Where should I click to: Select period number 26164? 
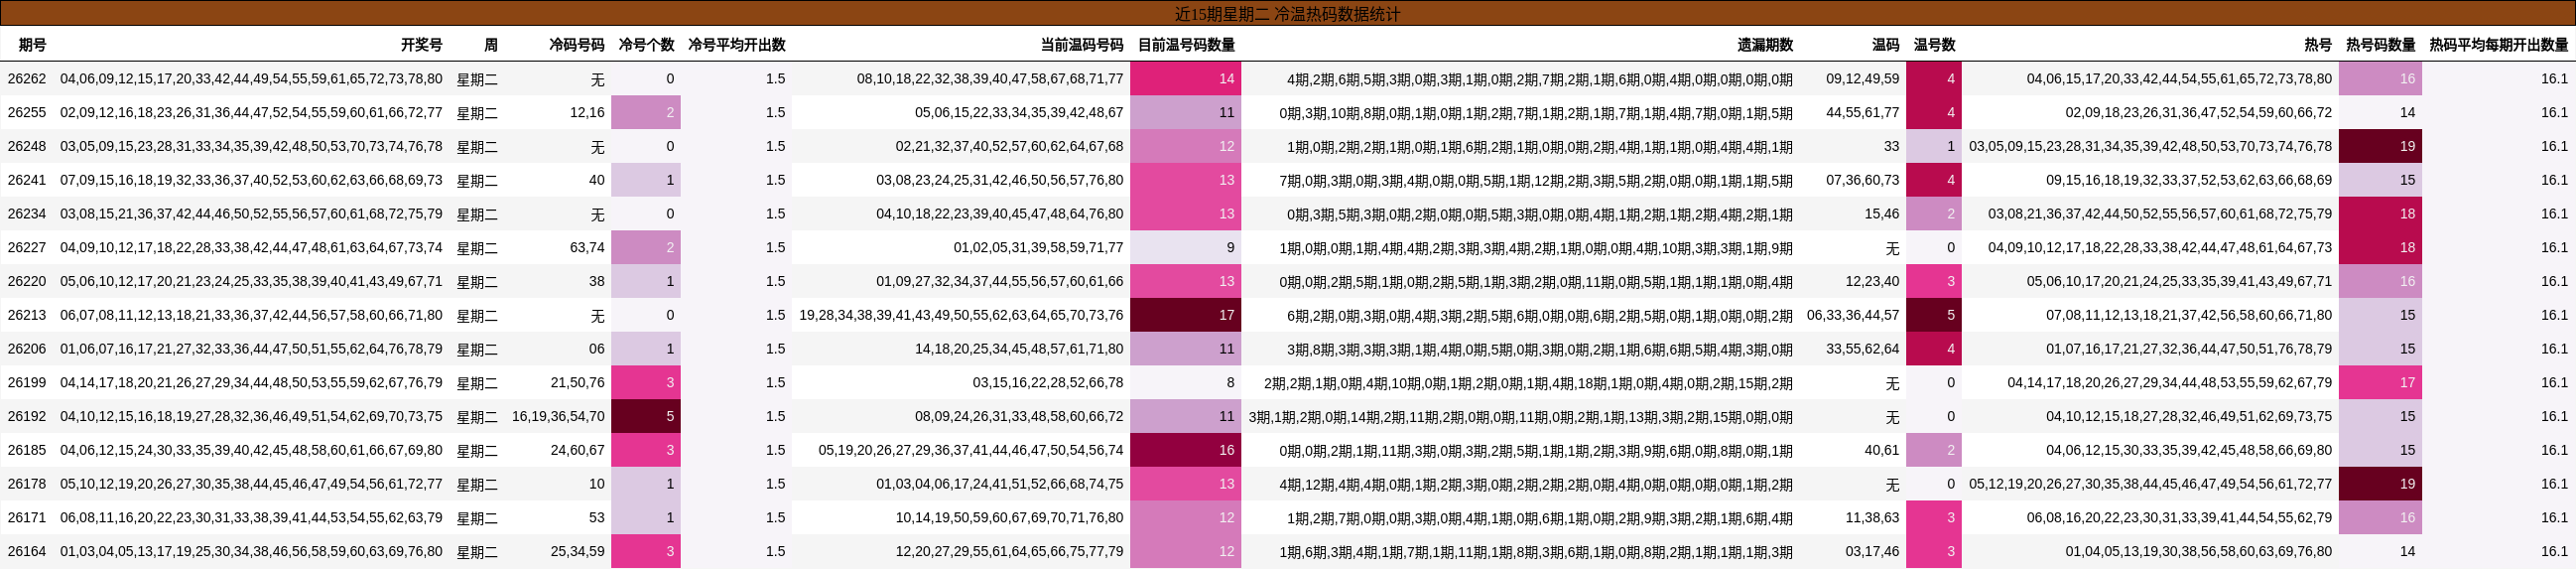pos(27,551)
